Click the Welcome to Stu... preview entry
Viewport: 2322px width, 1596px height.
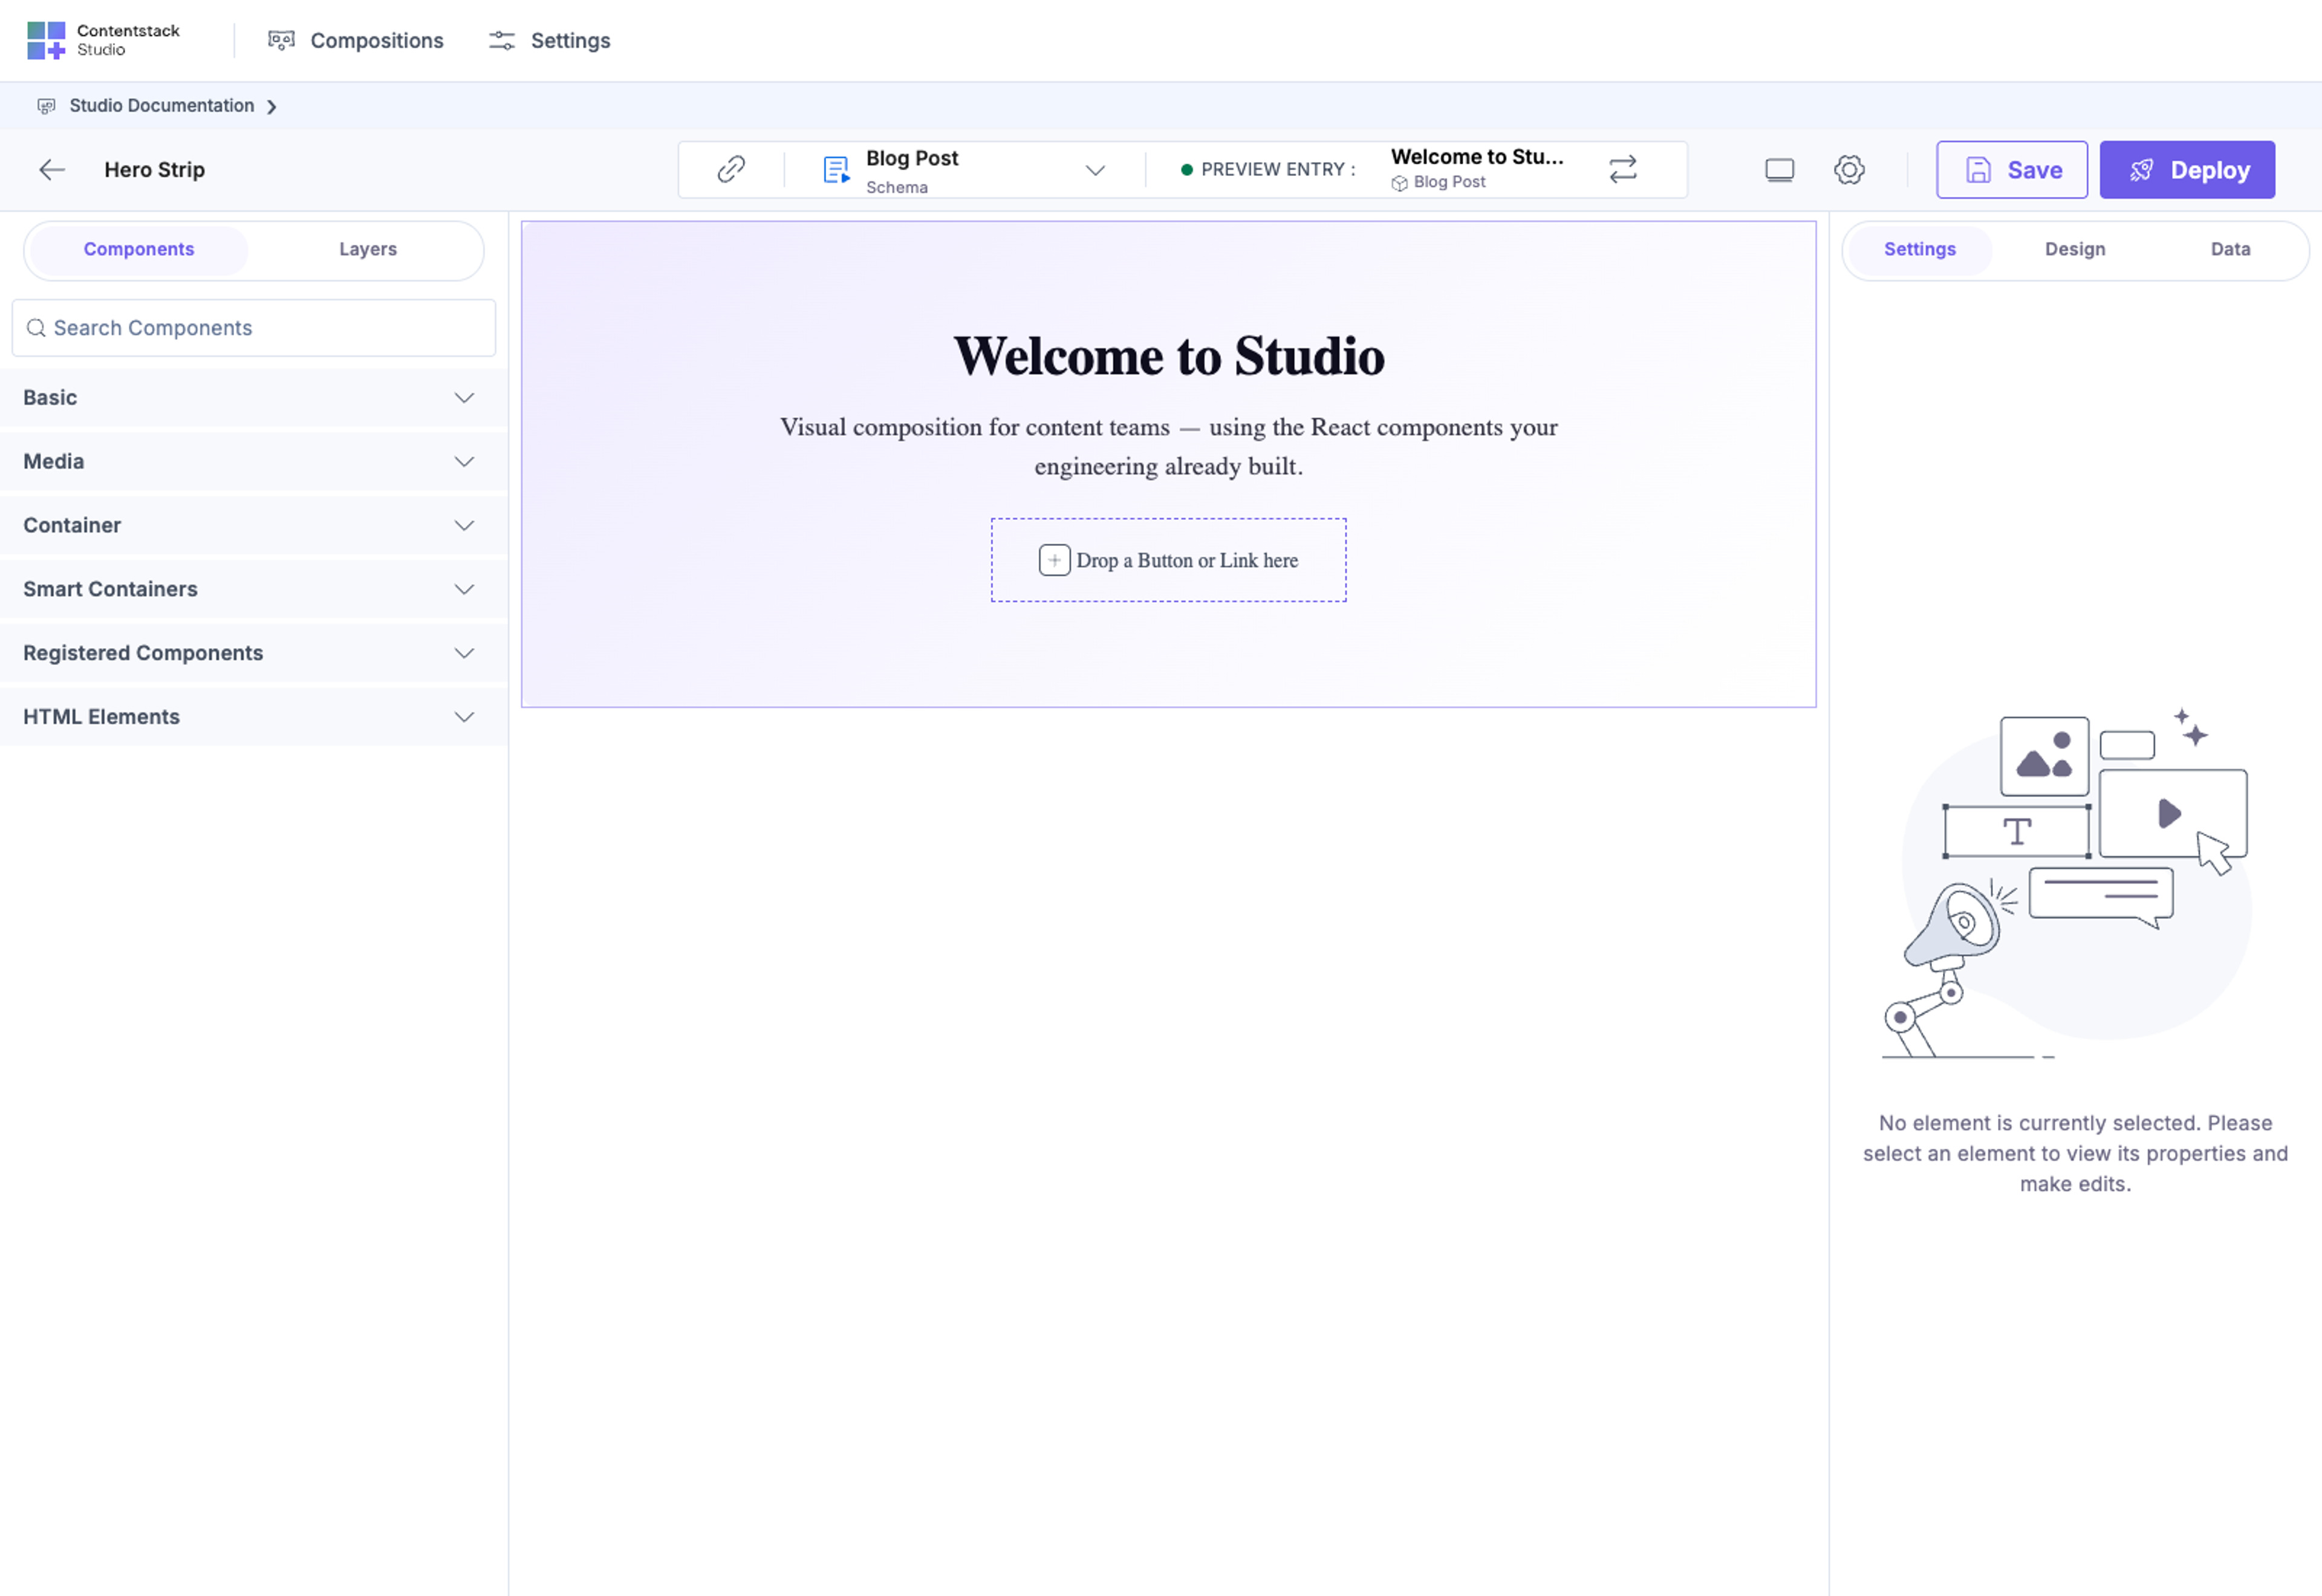1477,168
